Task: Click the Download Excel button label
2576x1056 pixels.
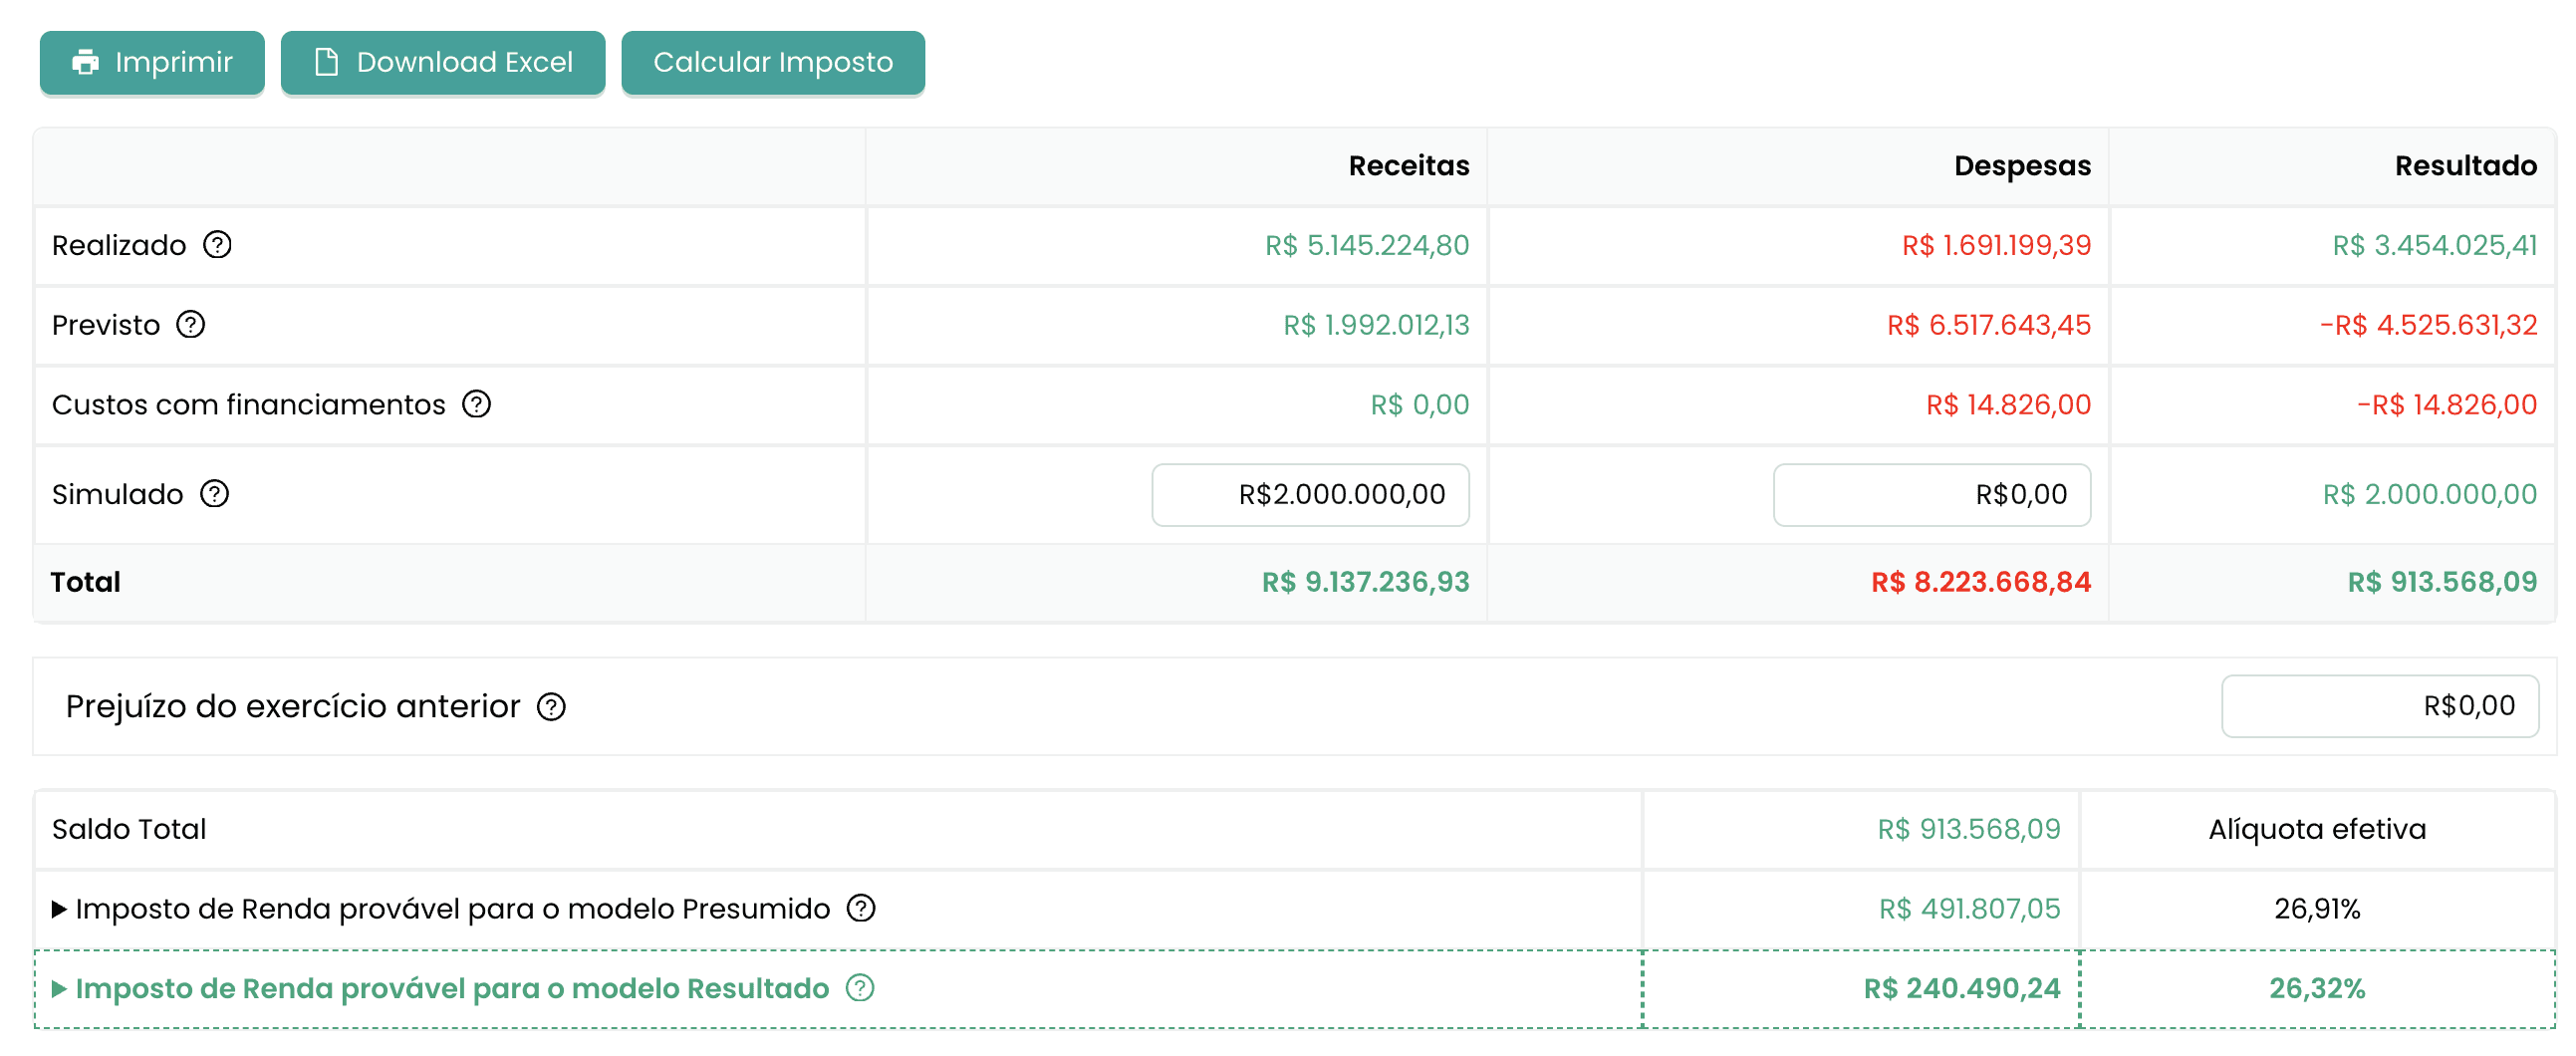Action: pos(465,62)
